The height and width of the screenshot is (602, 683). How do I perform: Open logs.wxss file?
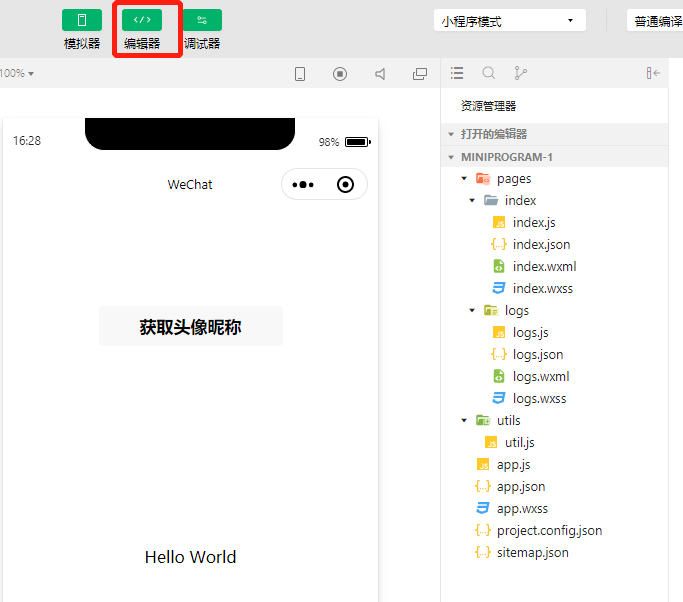(539, 399)
